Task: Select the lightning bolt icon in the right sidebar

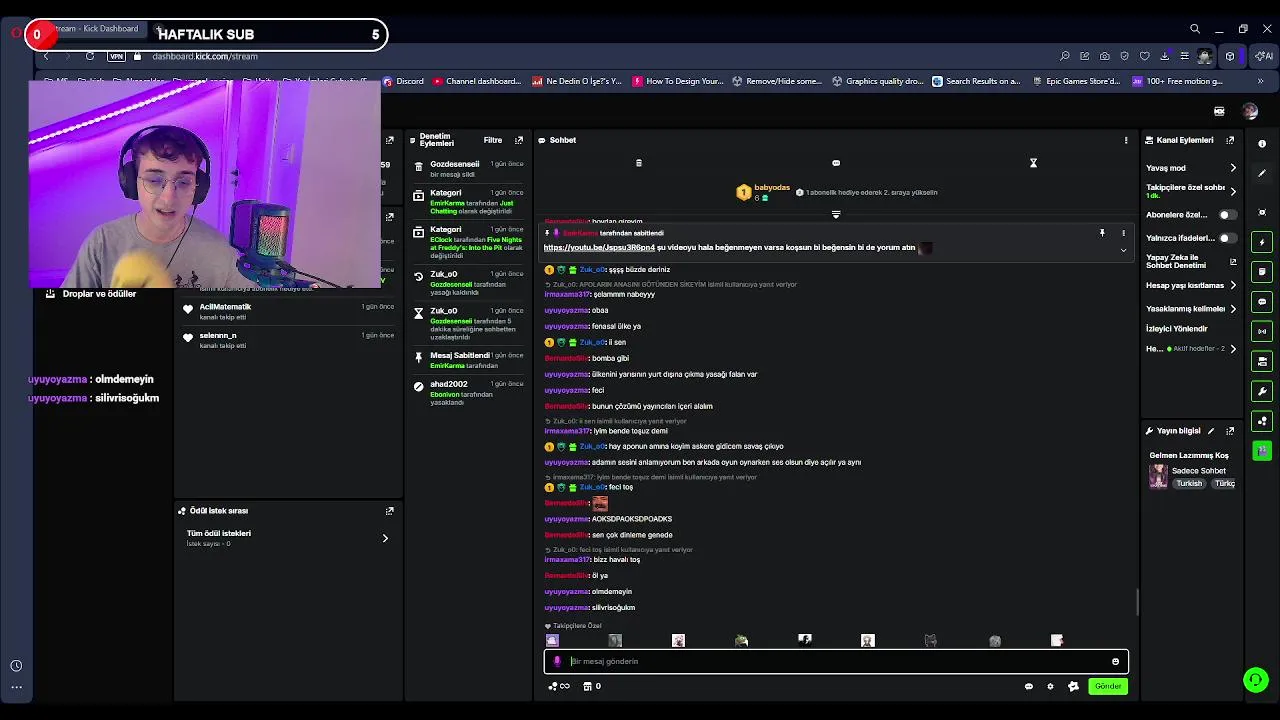Action: [1262, 242]
